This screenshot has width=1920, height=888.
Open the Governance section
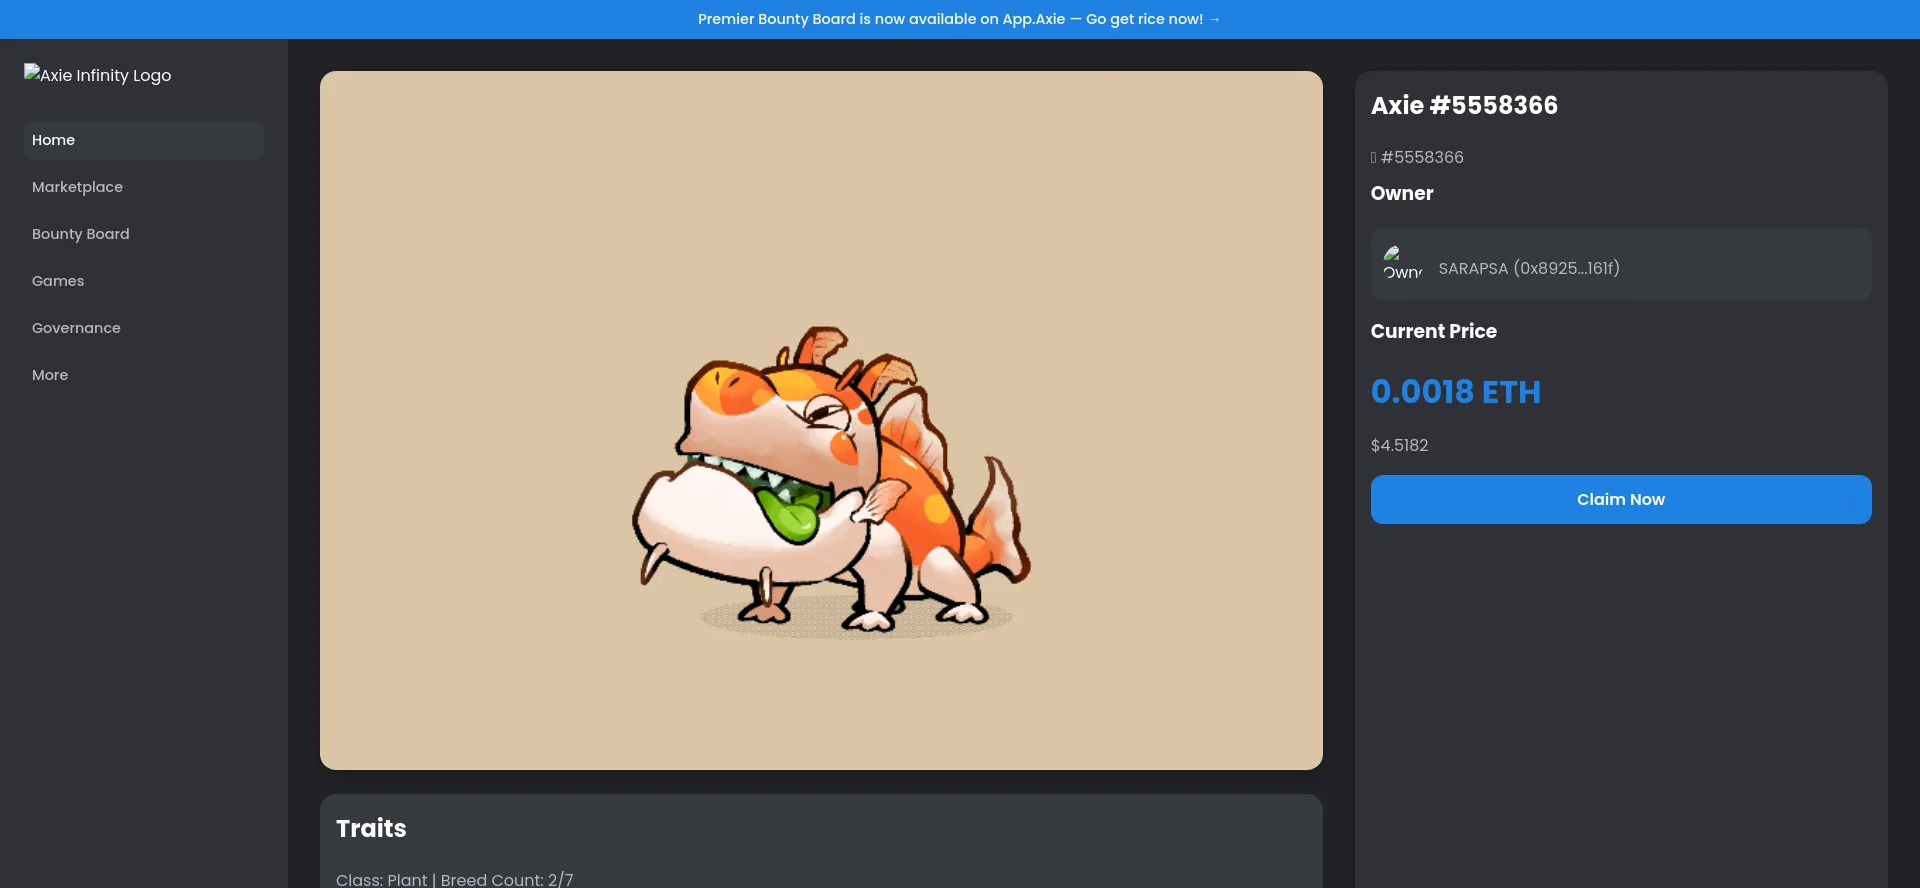[144, 328]
